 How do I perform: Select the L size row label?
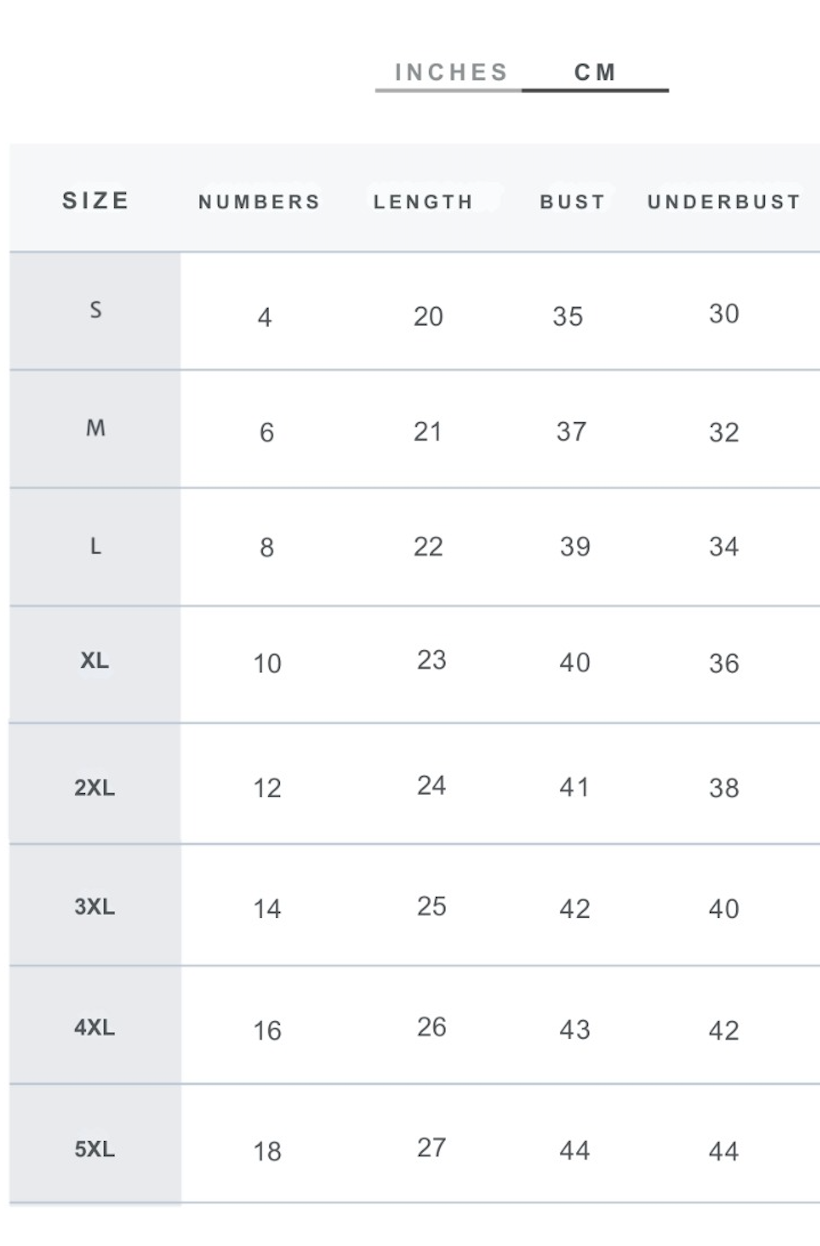(96, 546)
